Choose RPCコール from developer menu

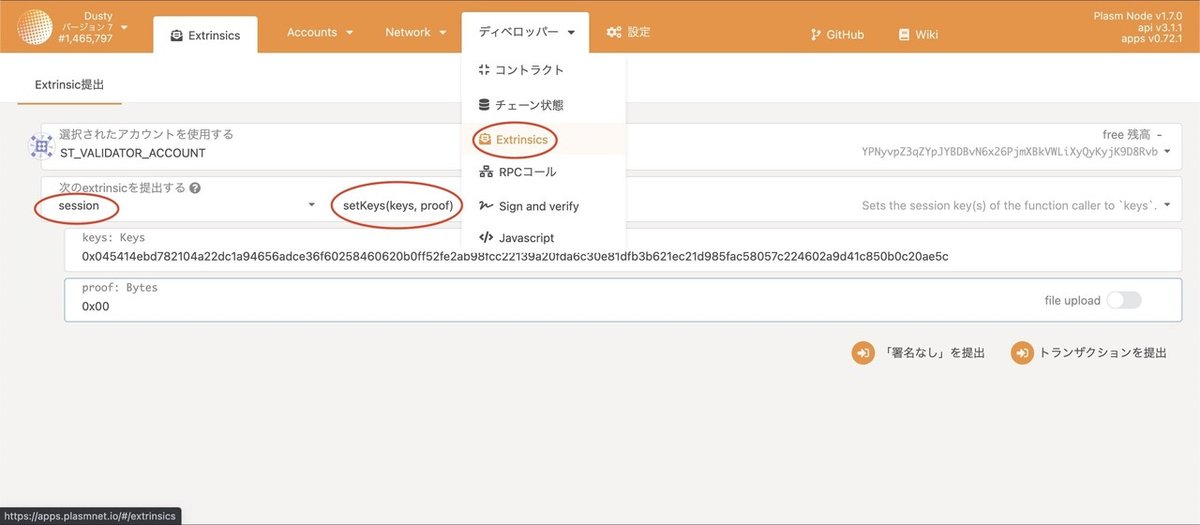[x=544, y=172]
